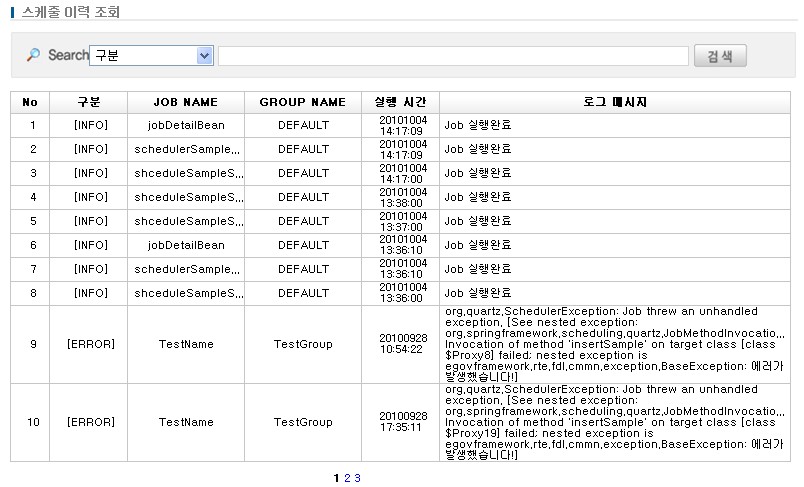Select current page 1 in pagination
804x487 pixels.
[336, 478]
